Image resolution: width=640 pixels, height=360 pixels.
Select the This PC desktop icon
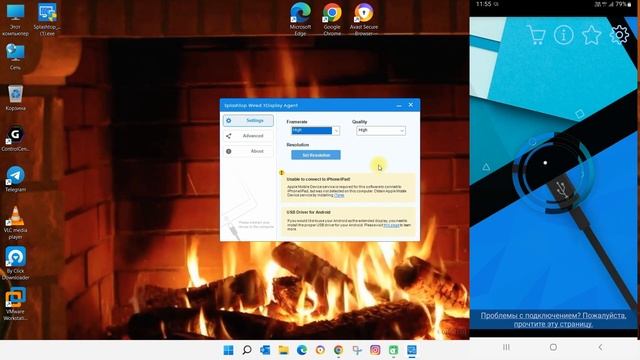[x=15, y=19]
